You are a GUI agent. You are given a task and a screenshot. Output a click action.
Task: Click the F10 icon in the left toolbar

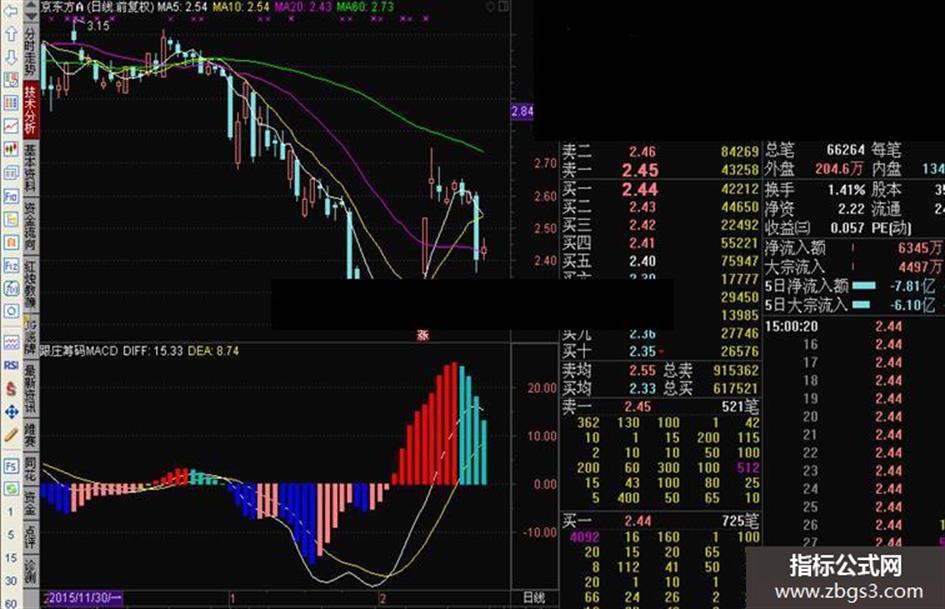coord(11,196)
